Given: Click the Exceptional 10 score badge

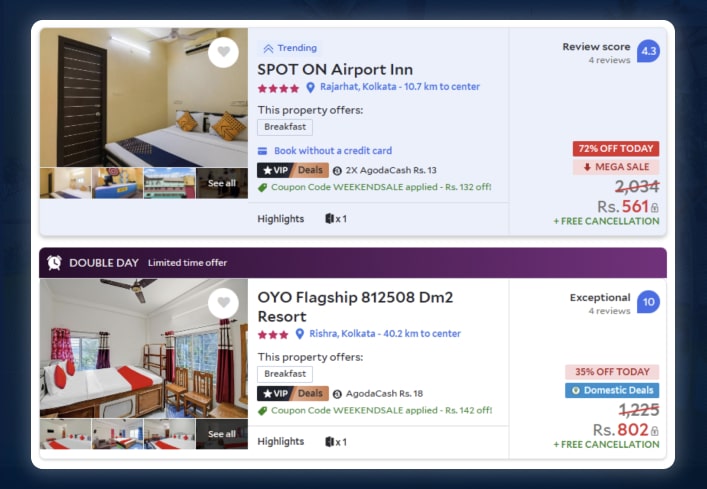Looking at the screenshot, I should coord(648,302).
